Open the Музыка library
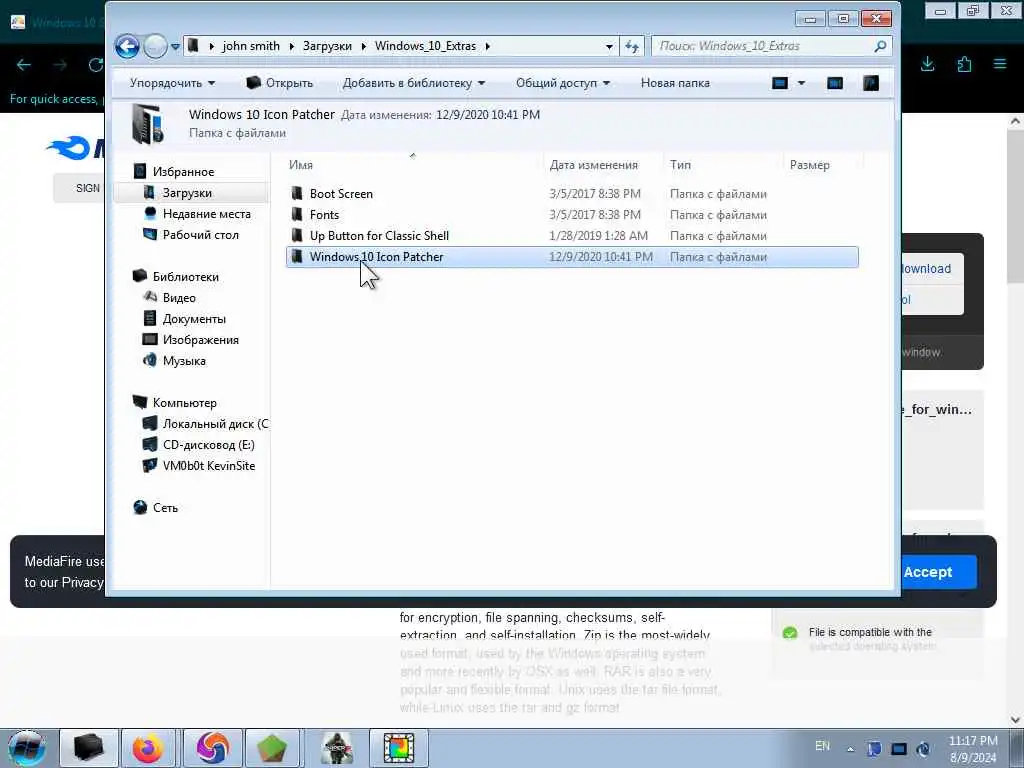Image resolution: width=1024 pixels, height=768 pixels. click(x=184, y=360)
